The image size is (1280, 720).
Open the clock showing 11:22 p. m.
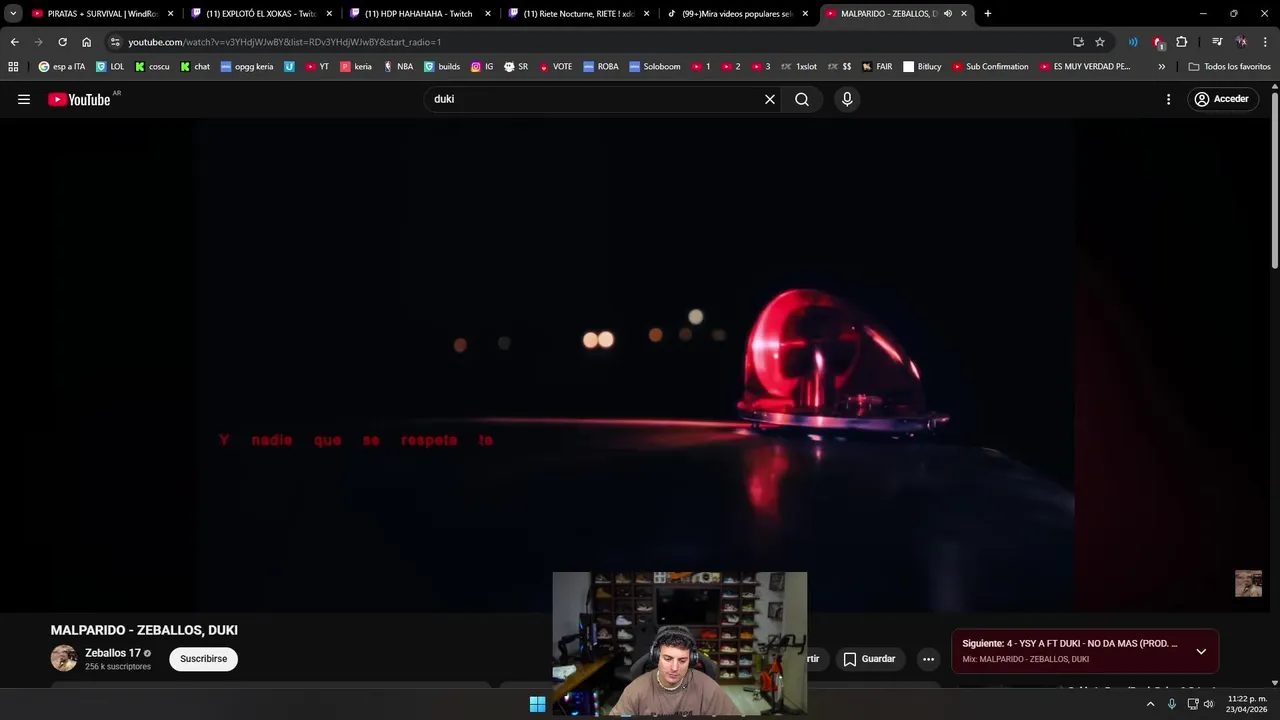(x=1247, y=704)
